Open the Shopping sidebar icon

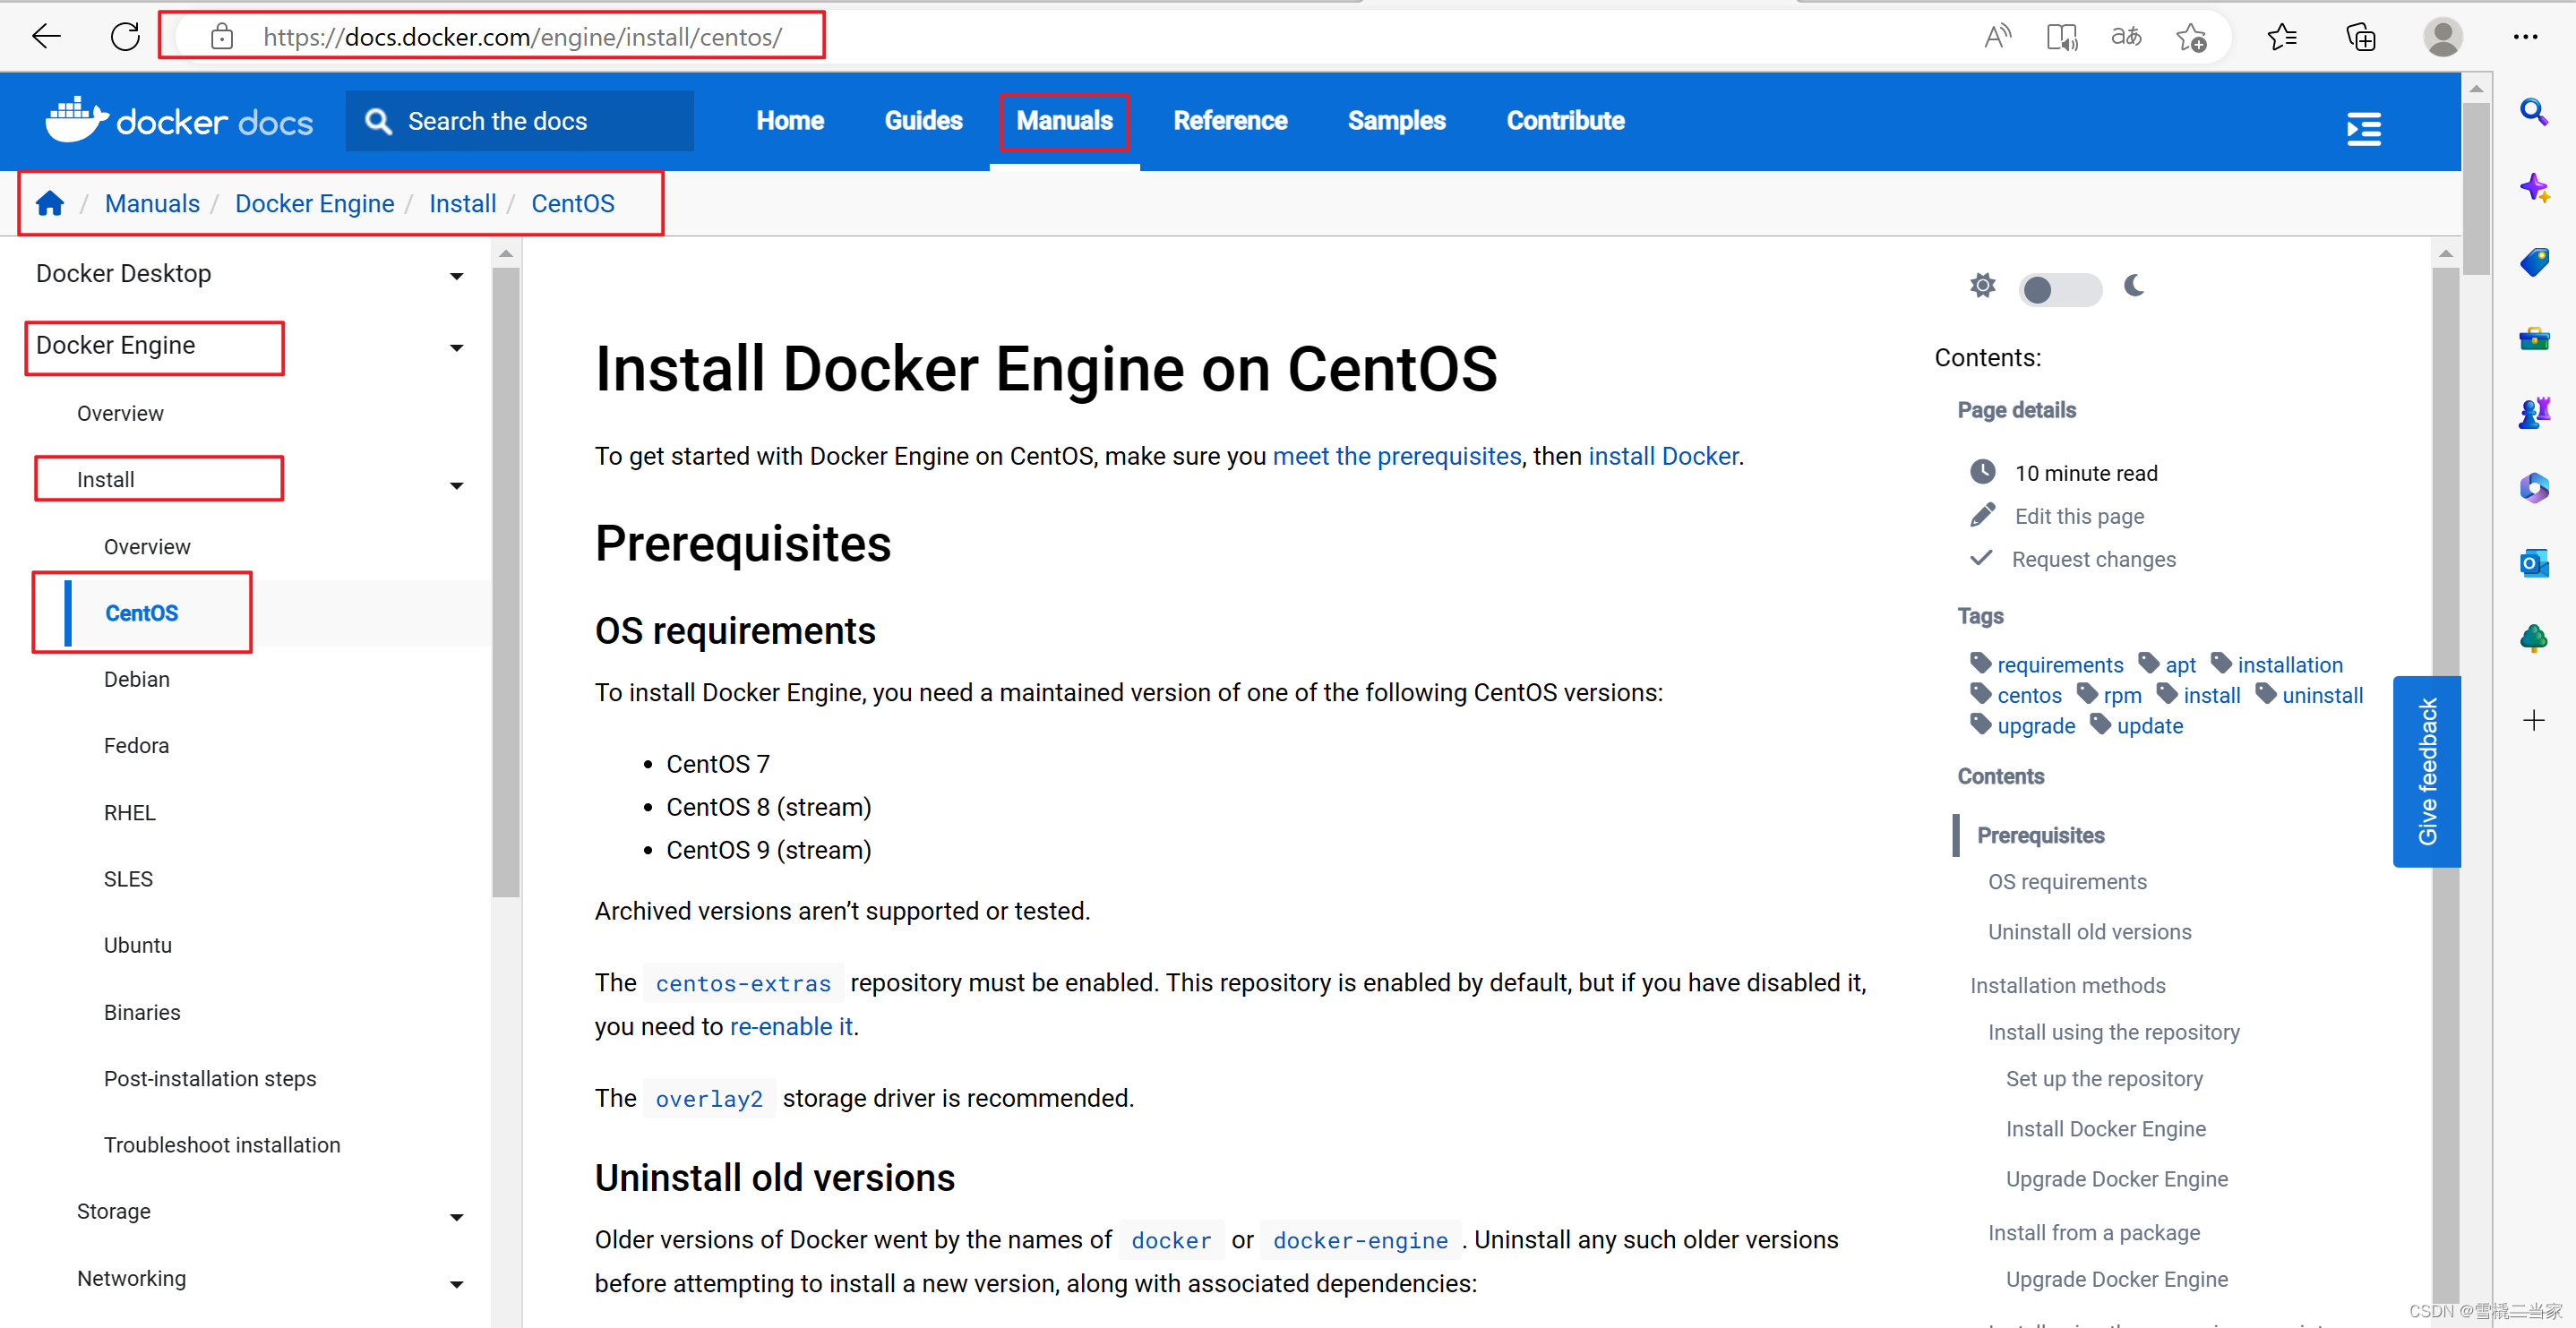coord(2535,262)
